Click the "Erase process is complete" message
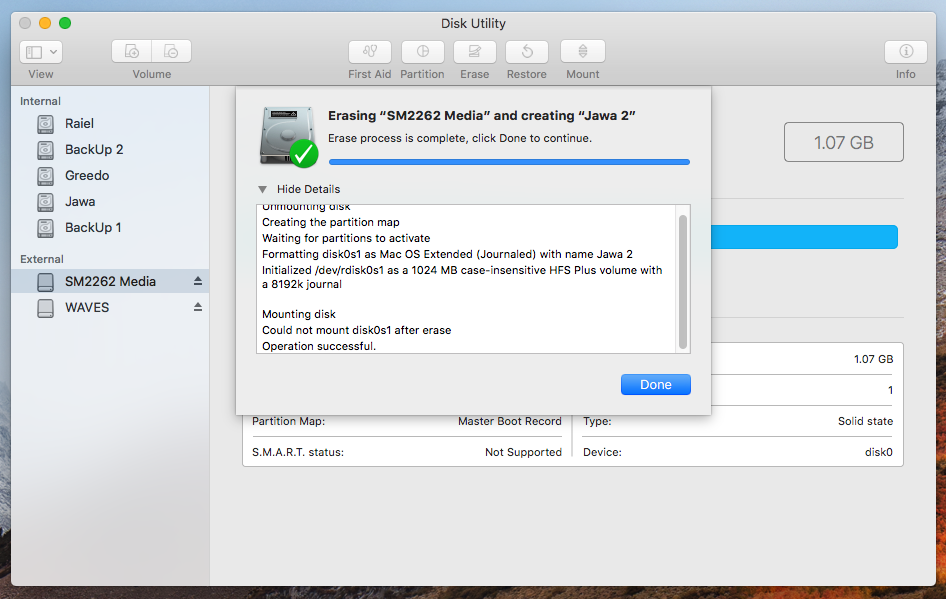The height and width of the screenshot is (599, 946). (460, 138)
